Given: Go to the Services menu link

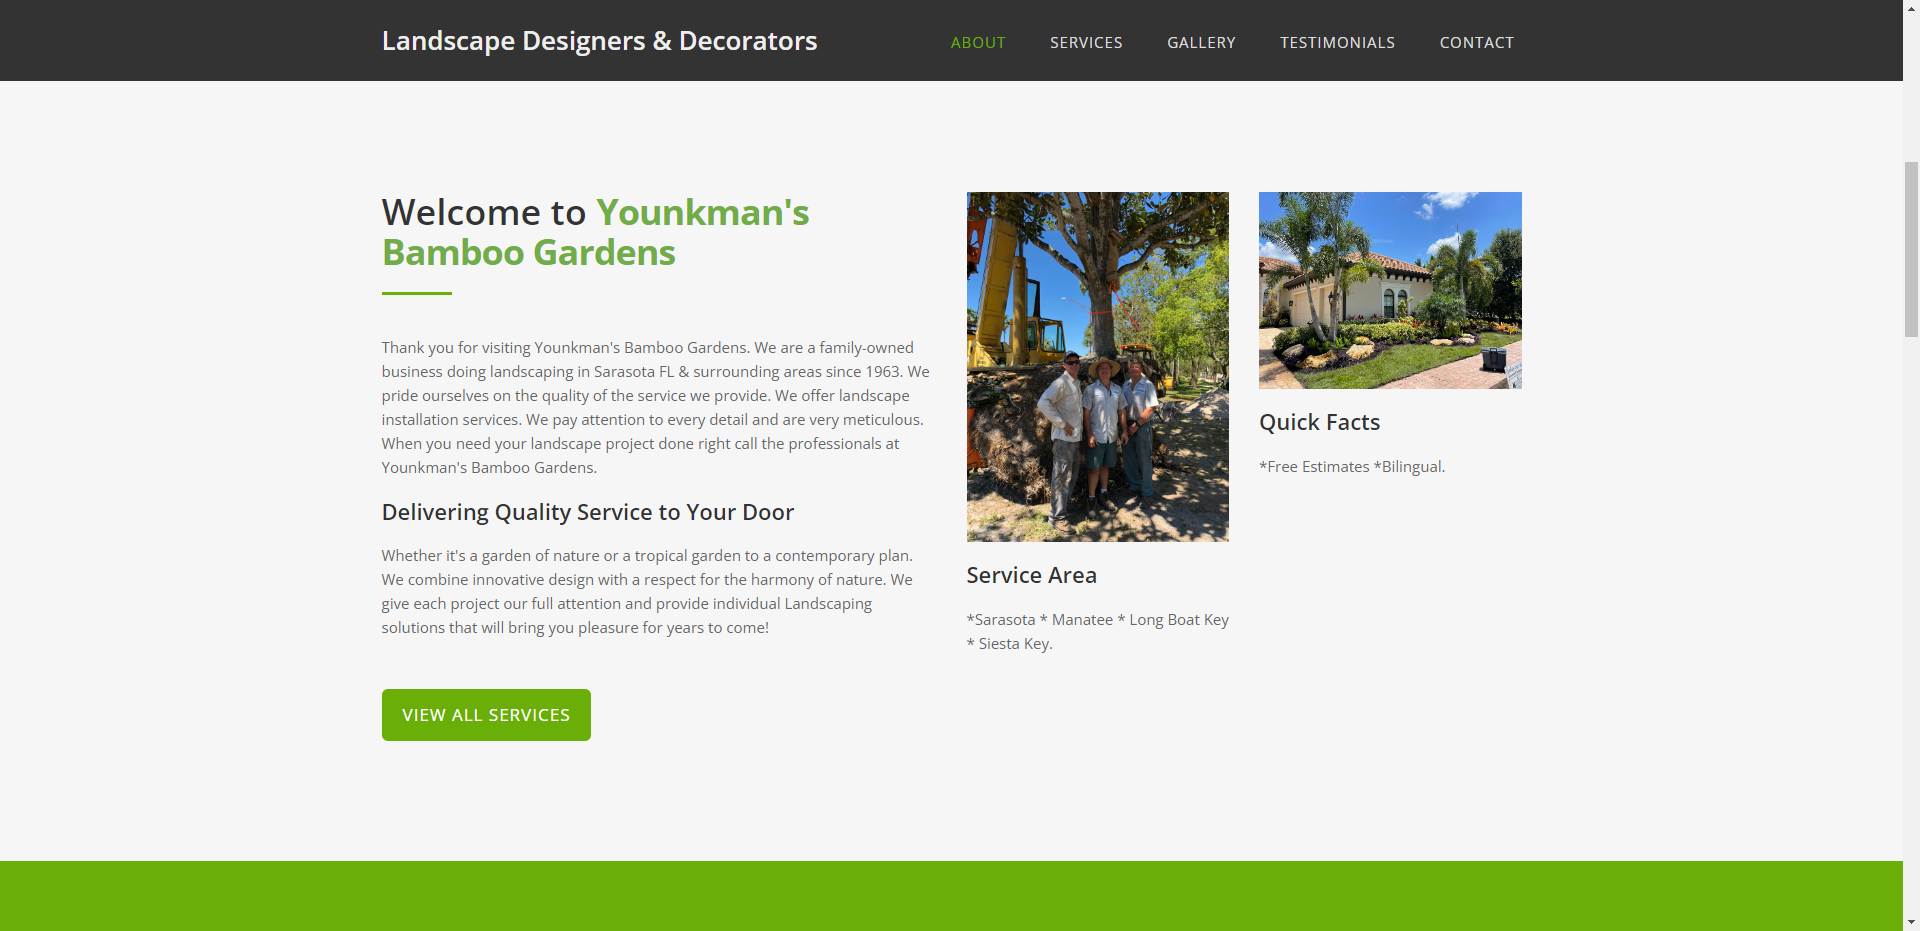Looking at the screenshot, I should pos(1085,43).
